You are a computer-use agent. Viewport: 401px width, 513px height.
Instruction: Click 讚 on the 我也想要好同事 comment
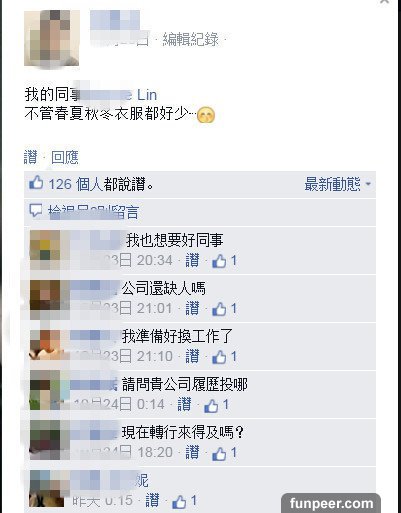(x=192, y=260)
